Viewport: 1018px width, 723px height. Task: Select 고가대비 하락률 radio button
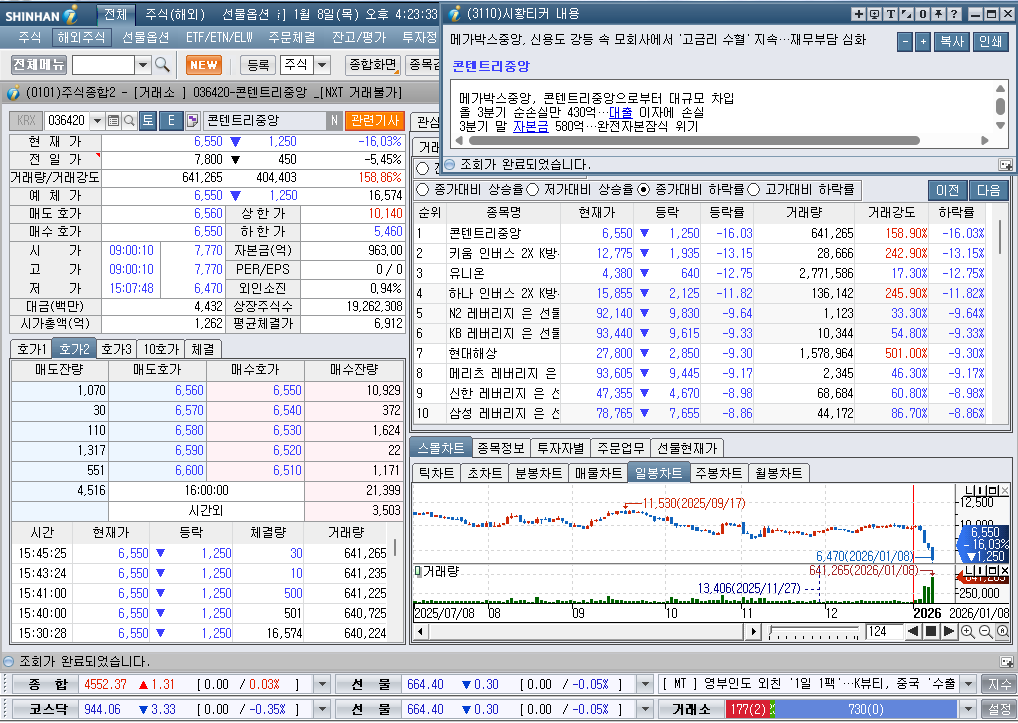tap(754, 190)
